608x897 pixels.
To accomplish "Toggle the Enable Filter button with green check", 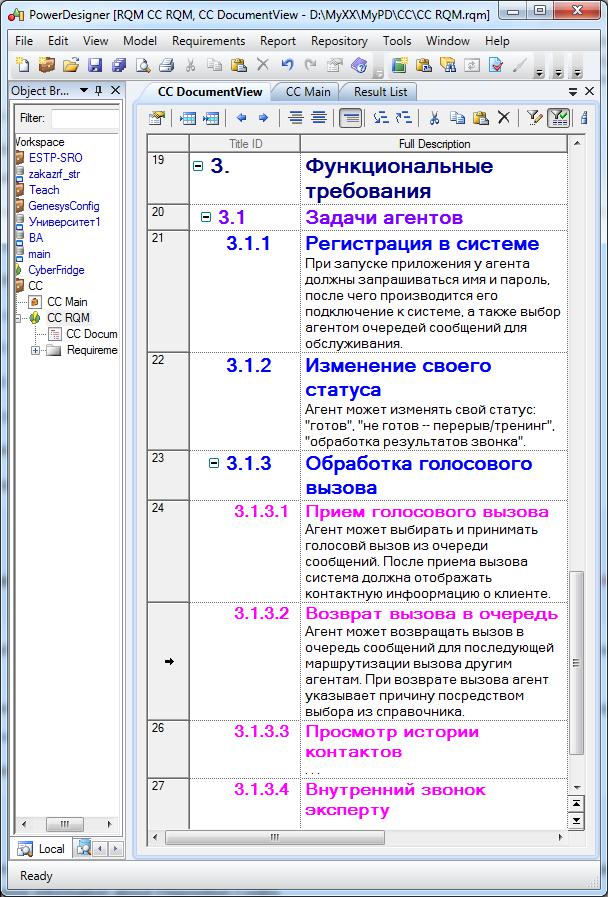I will tap(558, 118).
